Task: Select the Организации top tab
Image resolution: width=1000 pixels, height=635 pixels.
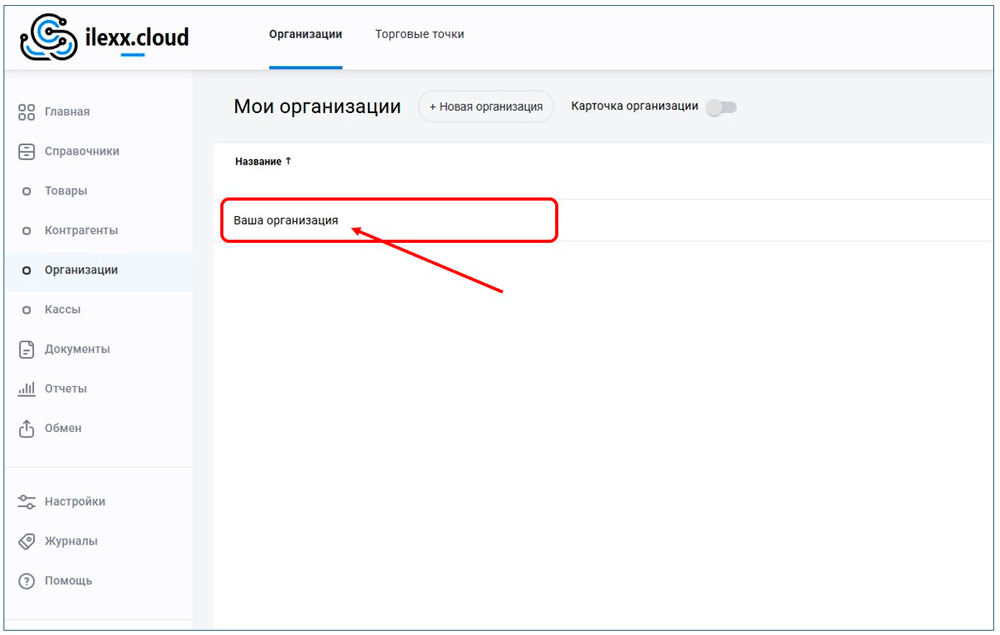Action: [x=305, y=35]
